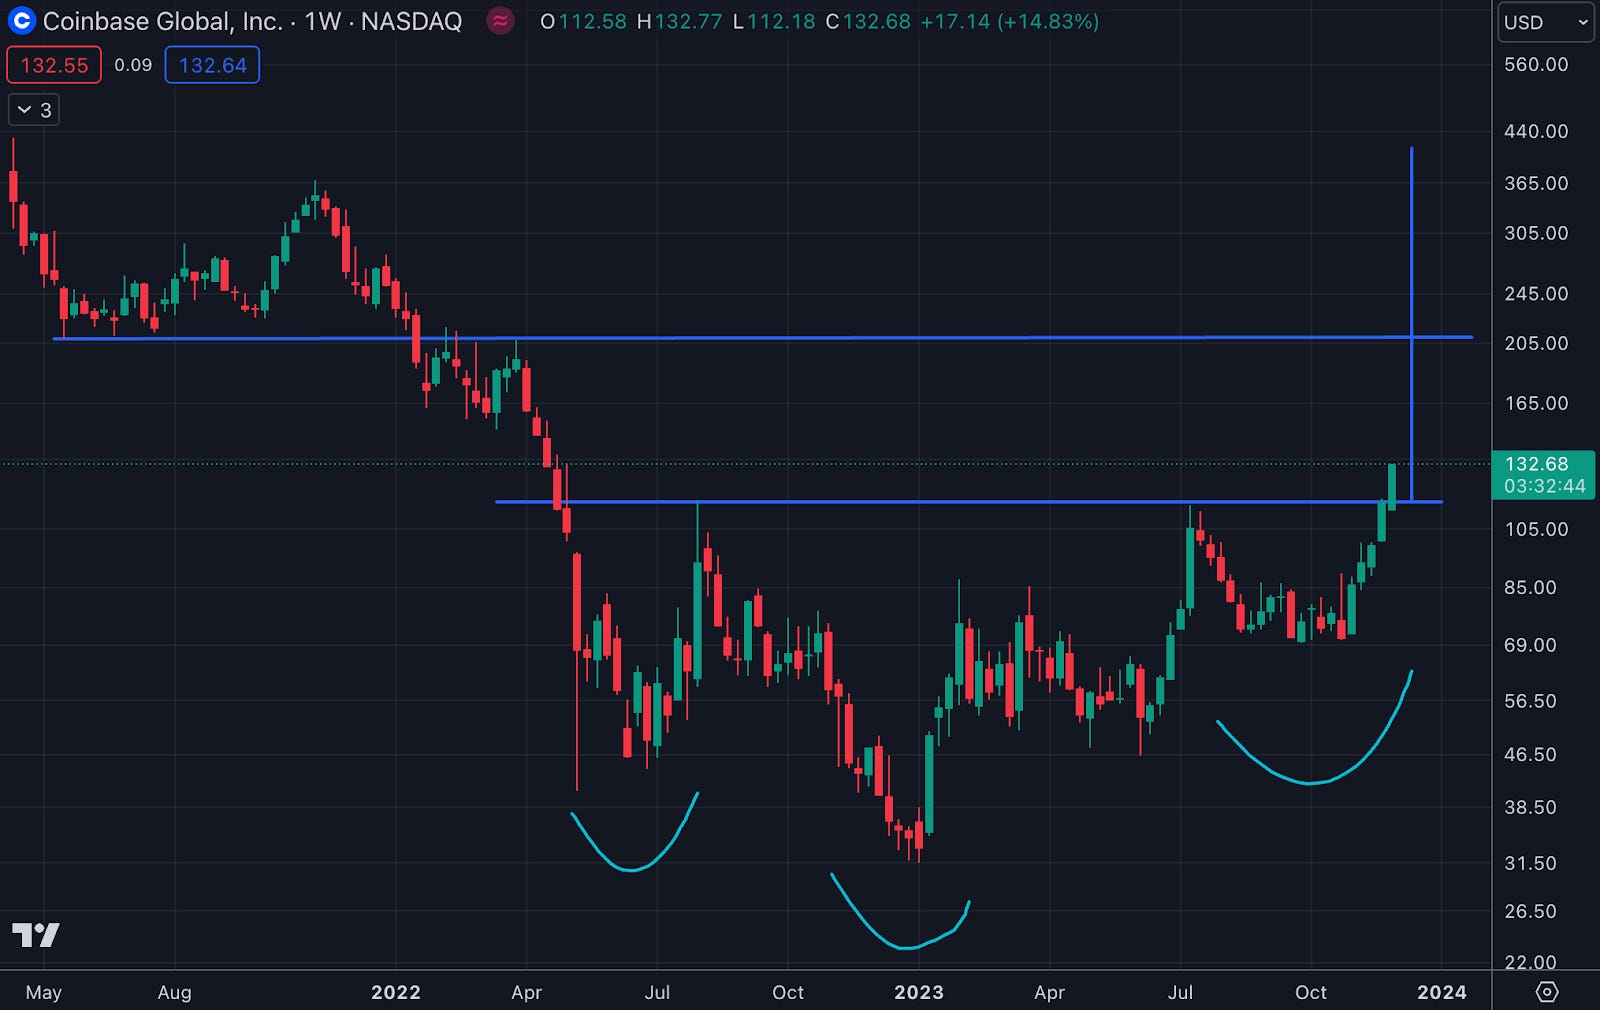Open chart settings via hexagon icon
This screenshot has height=1010, width=1600.
click(x=1548, y=993)
